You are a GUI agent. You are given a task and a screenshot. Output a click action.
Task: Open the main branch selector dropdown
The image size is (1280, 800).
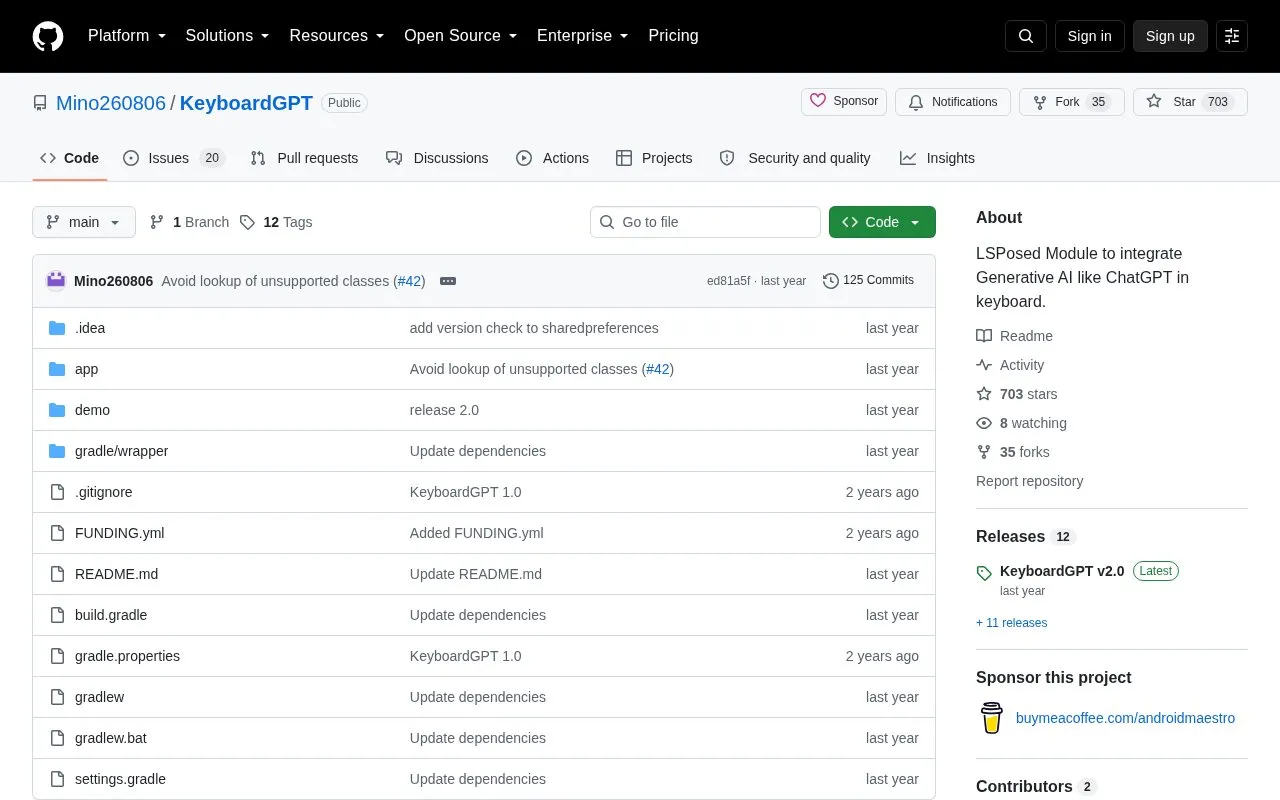click(x=84, y=222)
